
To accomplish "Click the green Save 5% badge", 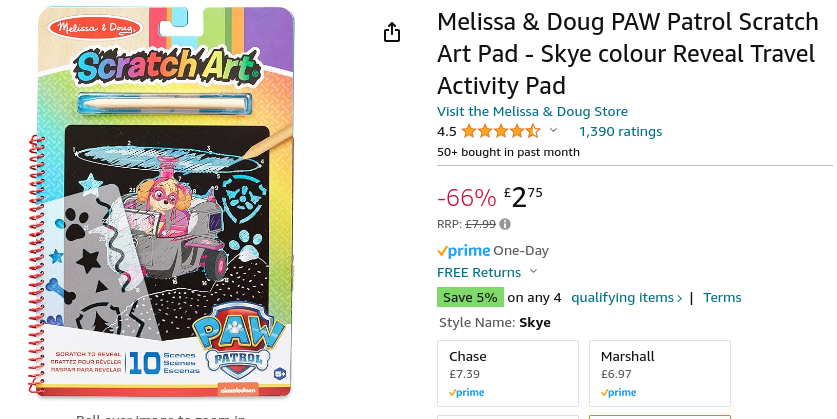I will pyautogui.click(x=470, y=297).
